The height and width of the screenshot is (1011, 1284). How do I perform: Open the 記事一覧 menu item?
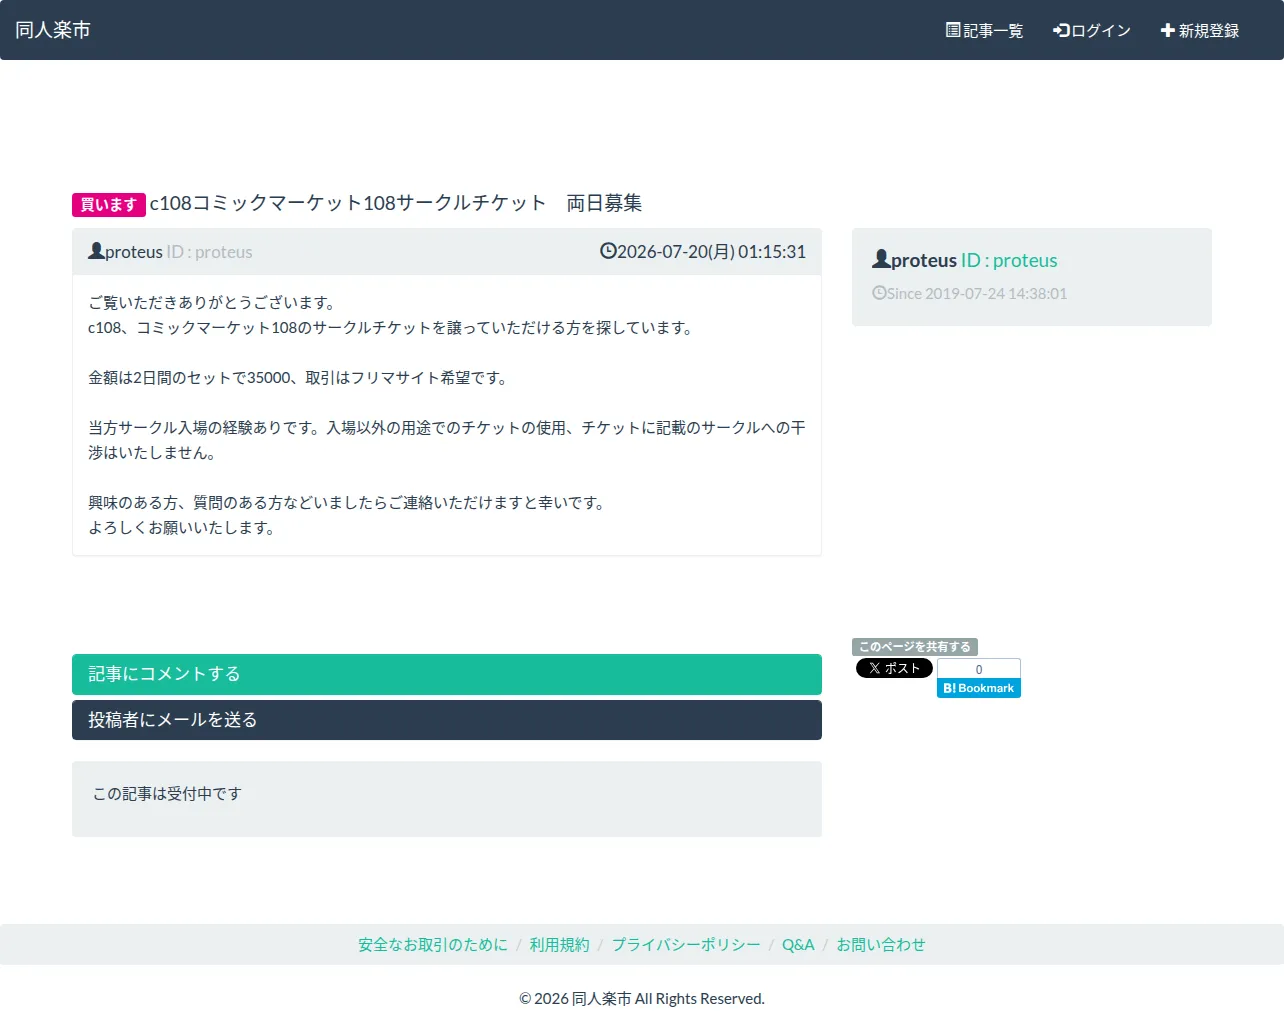click(984, 30)
